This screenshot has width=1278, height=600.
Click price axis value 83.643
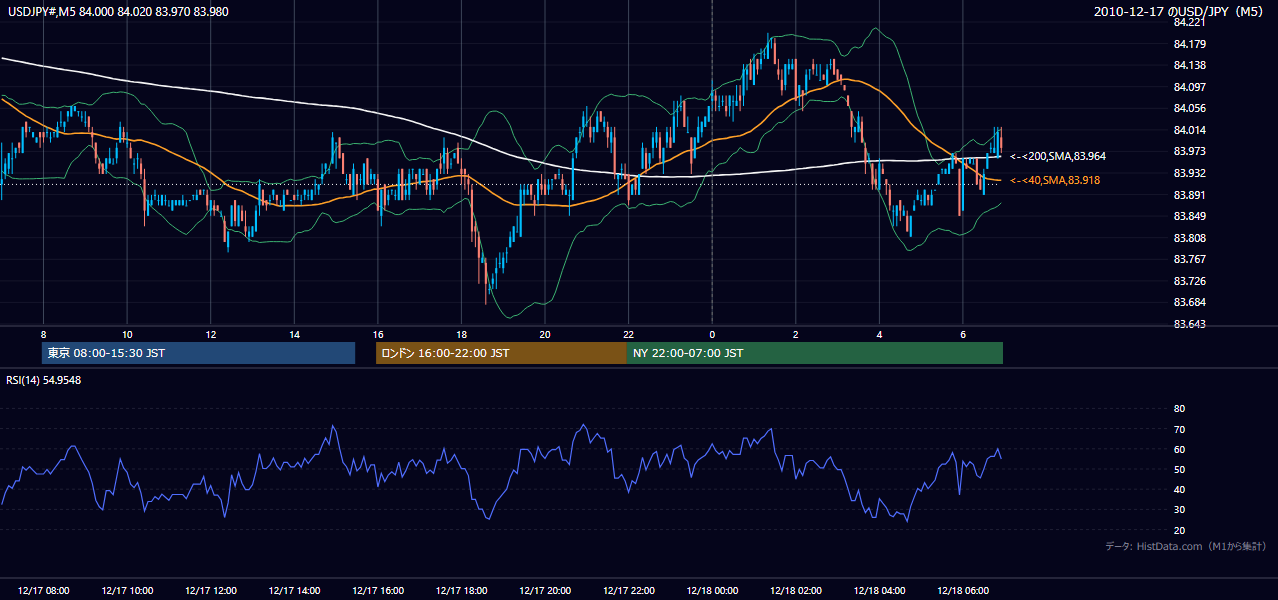1189,324
